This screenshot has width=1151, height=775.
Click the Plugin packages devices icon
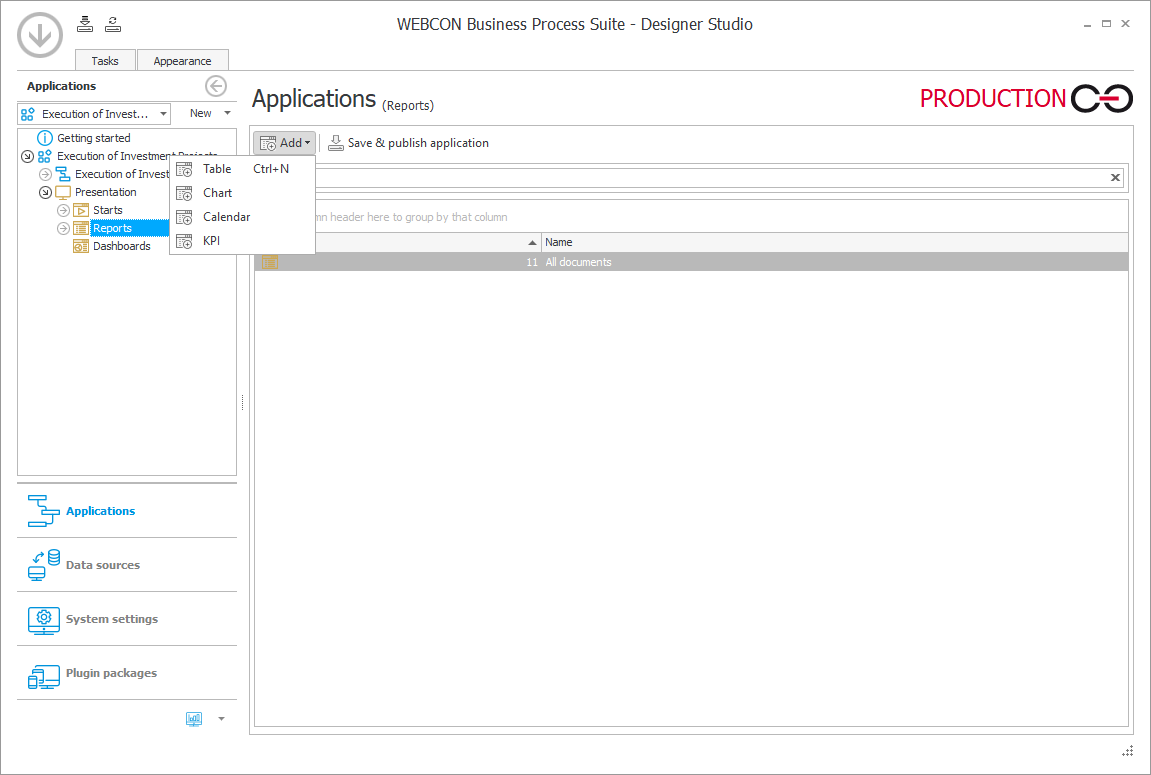[x=43, y=676]
